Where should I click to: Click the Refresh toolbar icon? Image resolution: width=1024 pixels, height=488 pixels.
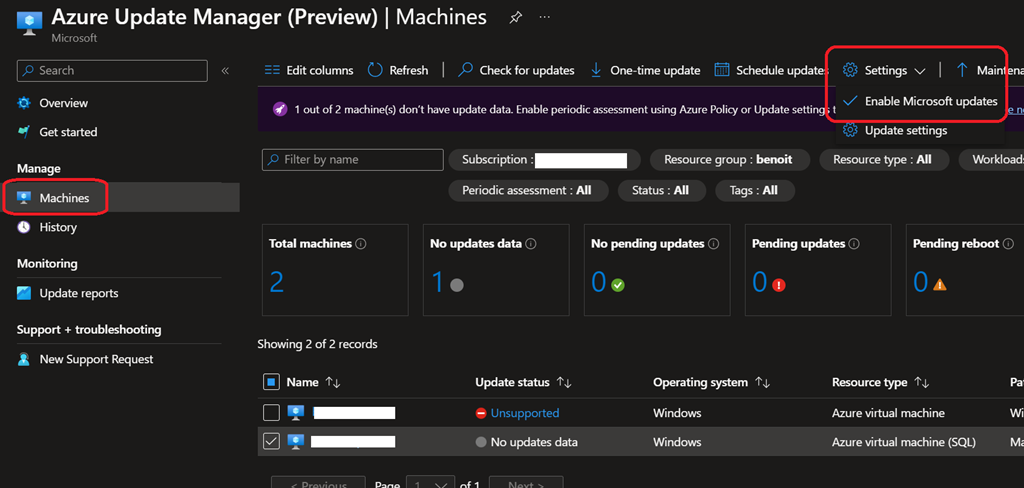(375, 70)
